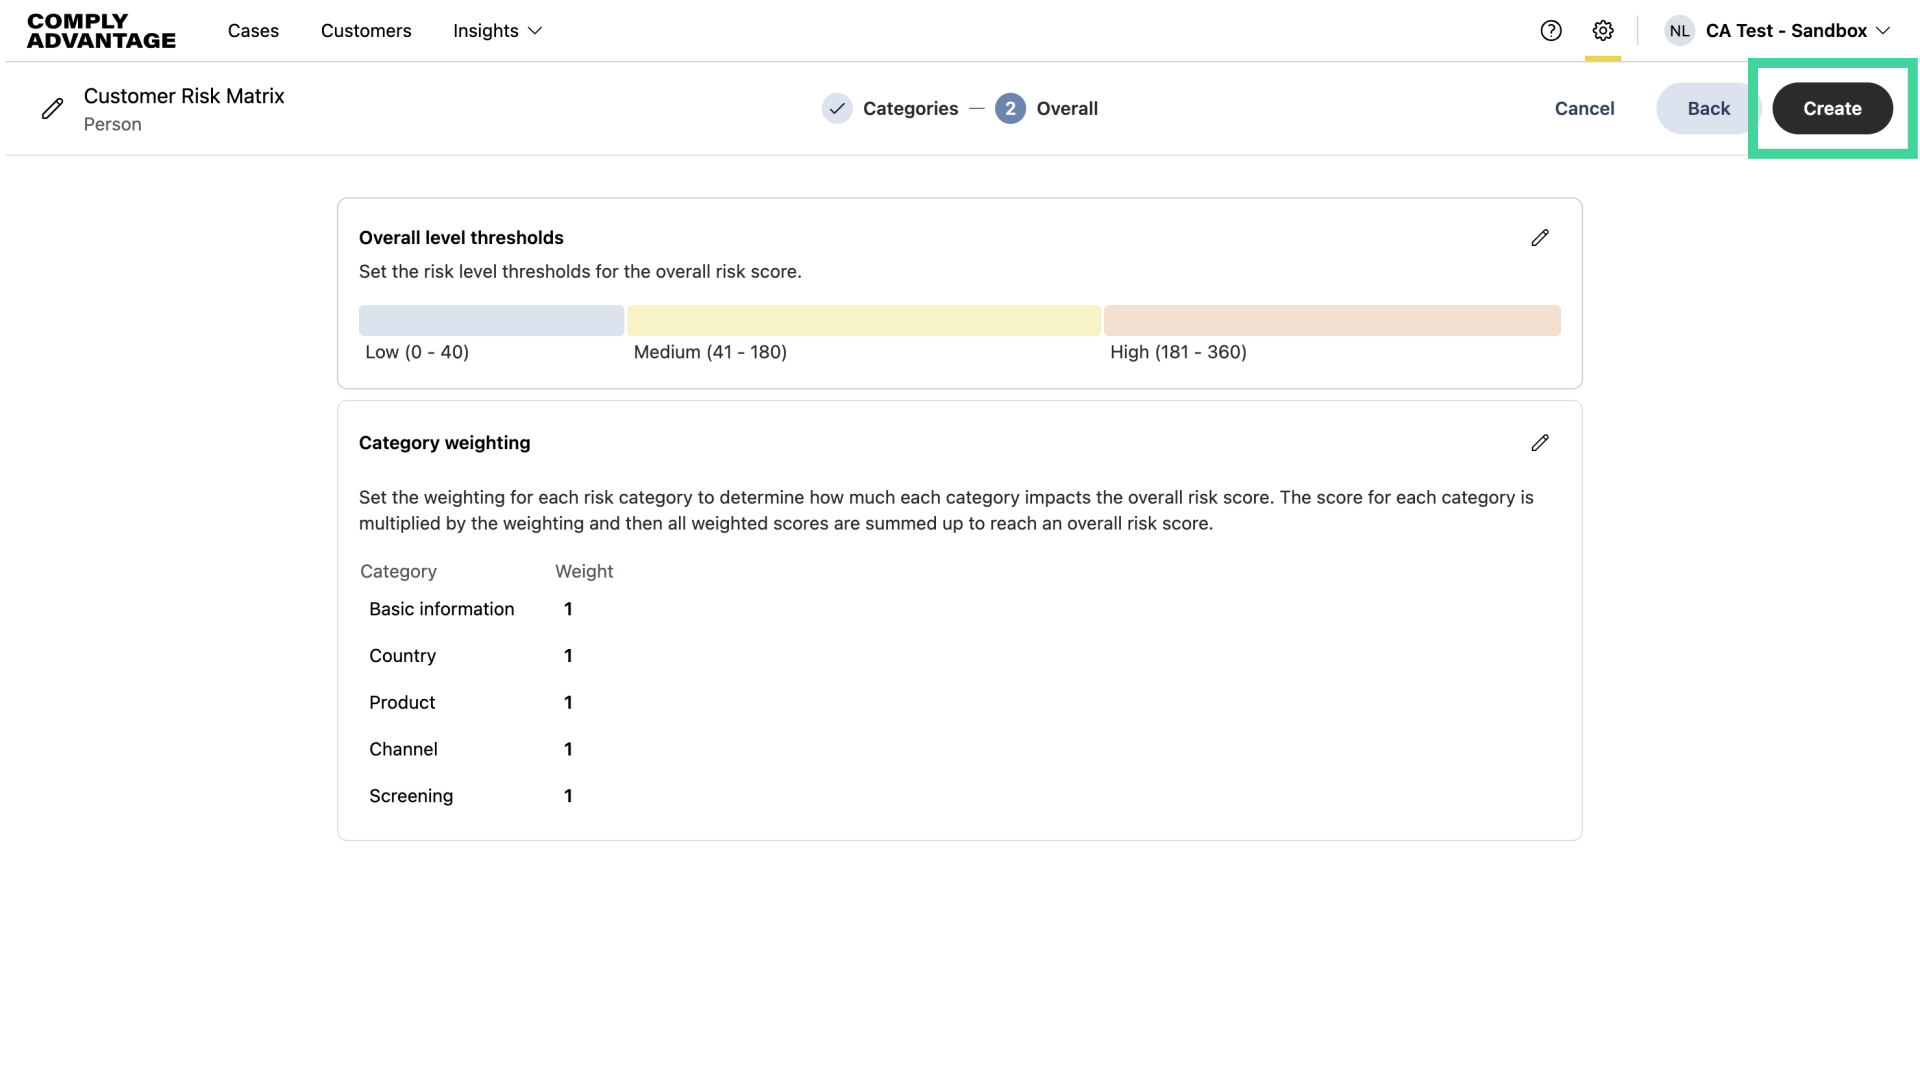Click the step 2 Overall circle

[x=1010, y=109]
